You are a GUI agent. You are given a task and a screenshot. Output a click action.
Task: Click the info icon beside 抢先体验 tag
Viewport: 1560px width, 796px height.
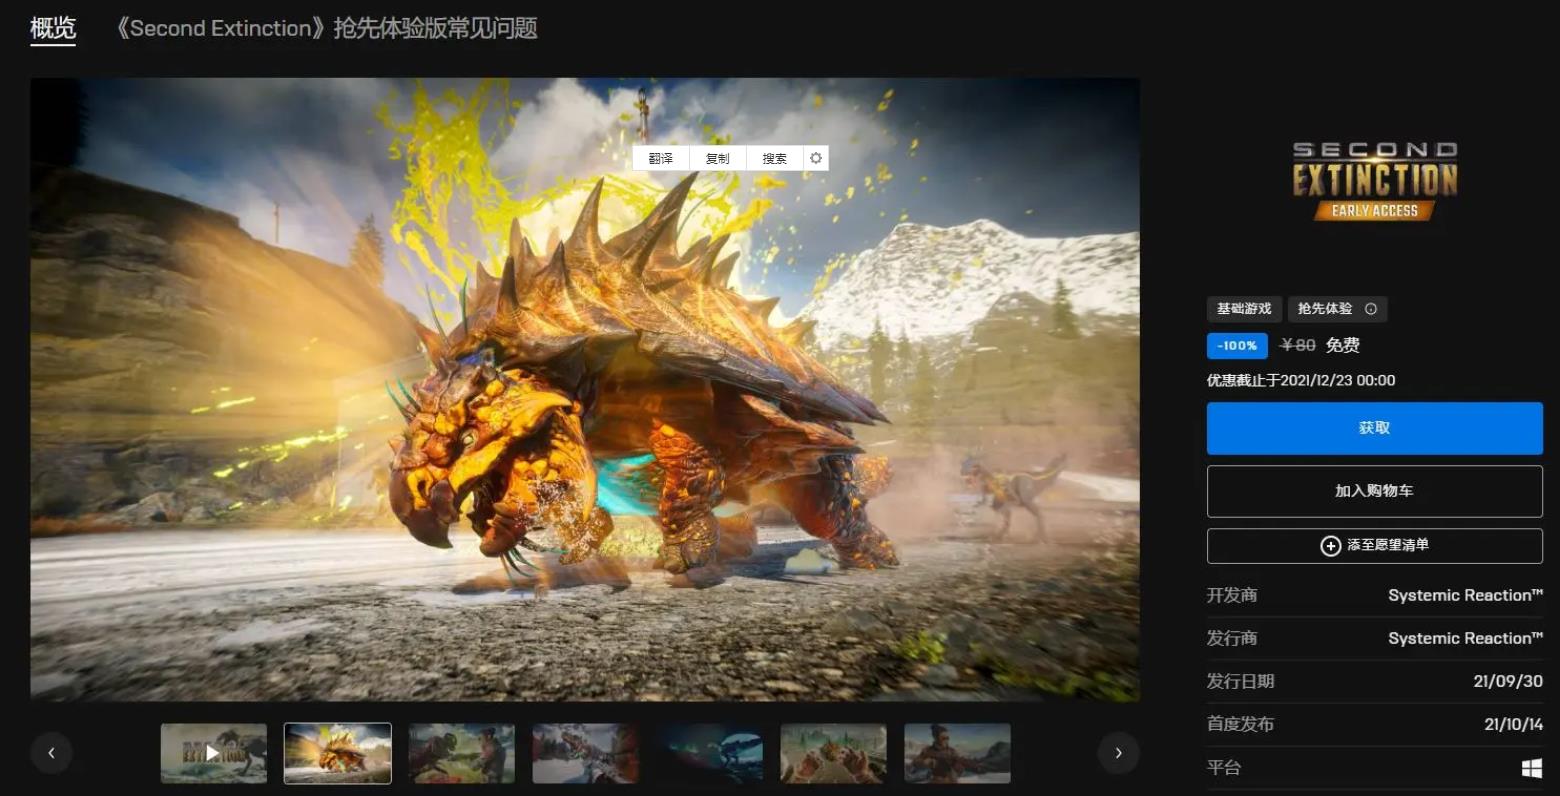1371,309
